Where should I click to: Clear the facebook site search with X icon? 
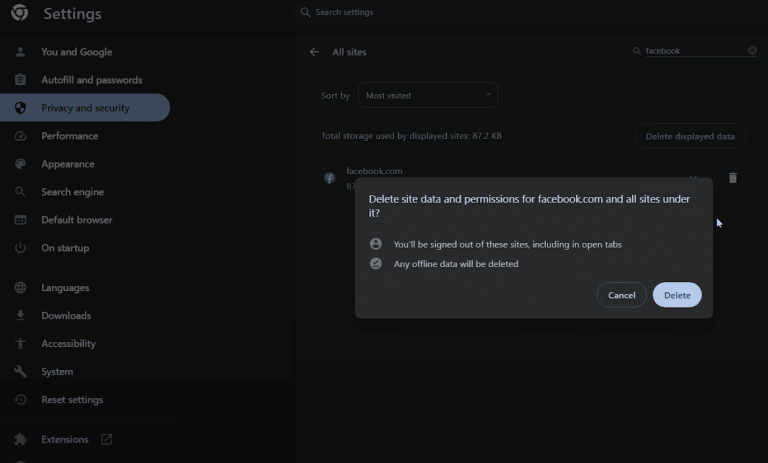pos(752,50)
